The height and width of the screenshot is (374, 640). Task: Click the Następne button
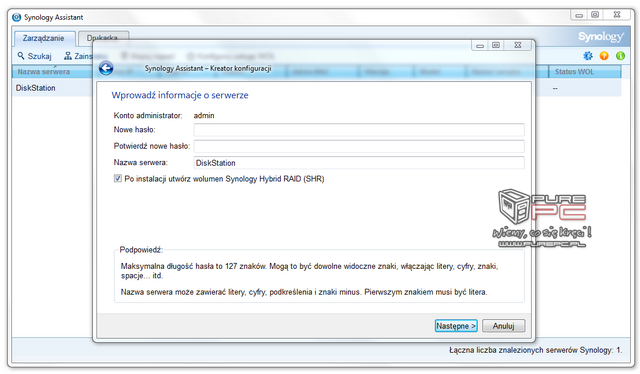pyautogui.click(x=456, y=326)
